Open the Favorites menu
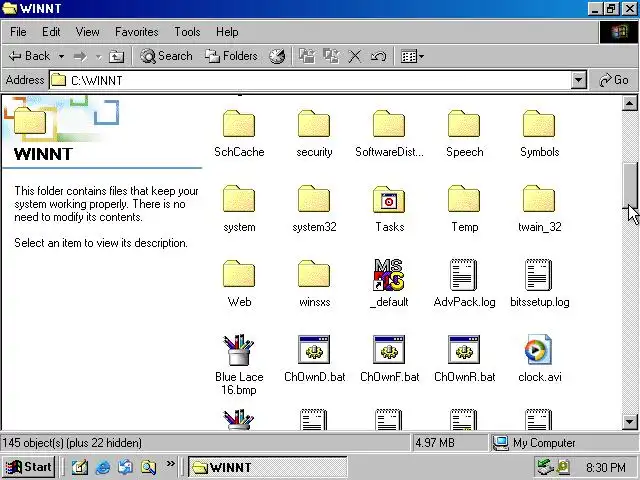The height and width of the screenshot is (480, 640). click(x=136, y=32)
